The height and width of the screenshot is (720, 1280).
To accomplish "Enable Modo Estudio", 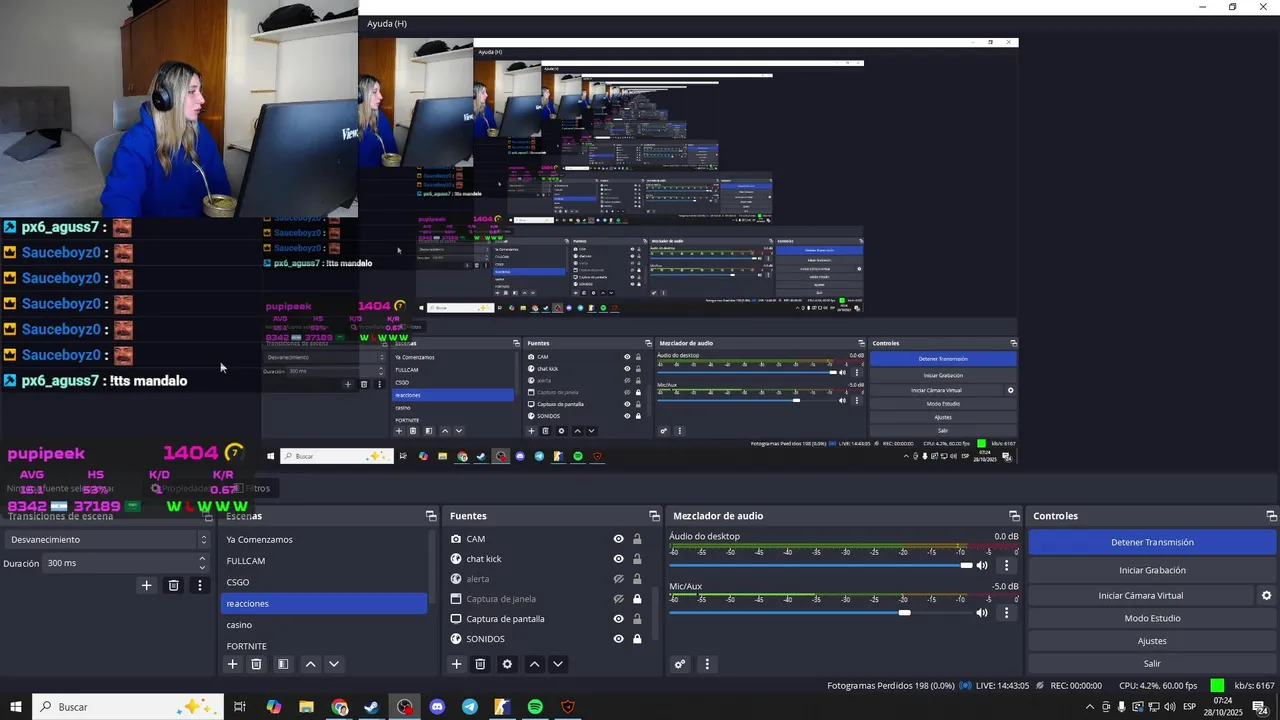I will (1152, 618).
